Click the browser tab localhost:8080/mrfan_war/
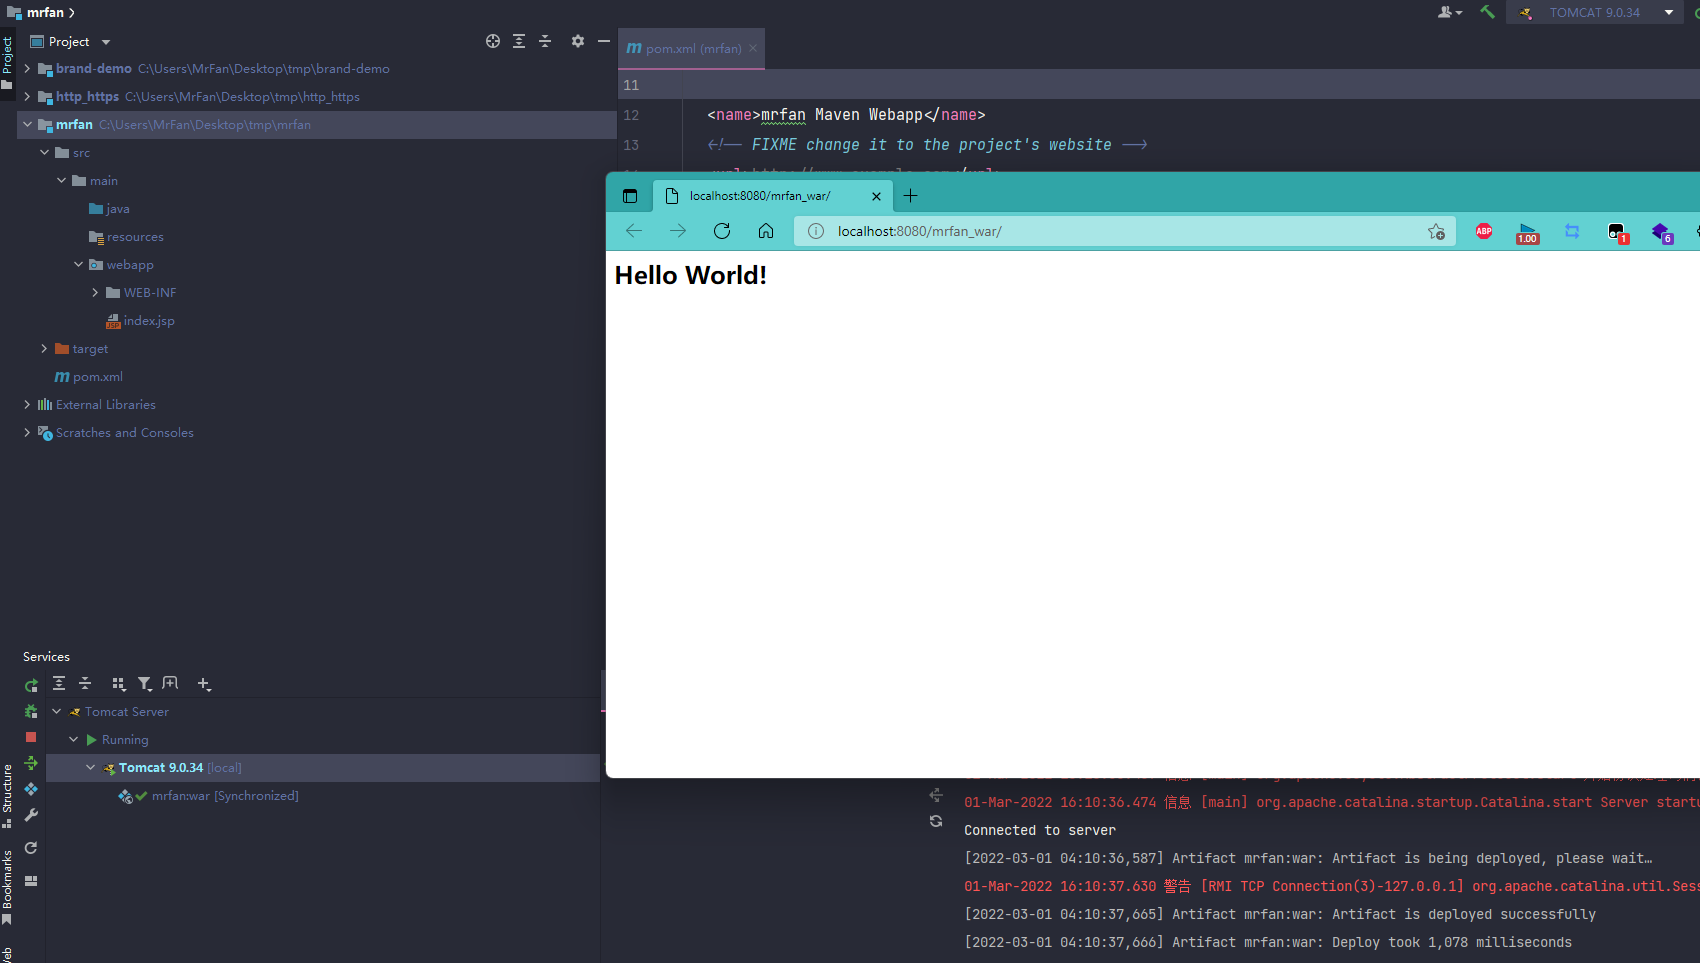The width and height of the screenshot is (1700, 963). [772, 196]
